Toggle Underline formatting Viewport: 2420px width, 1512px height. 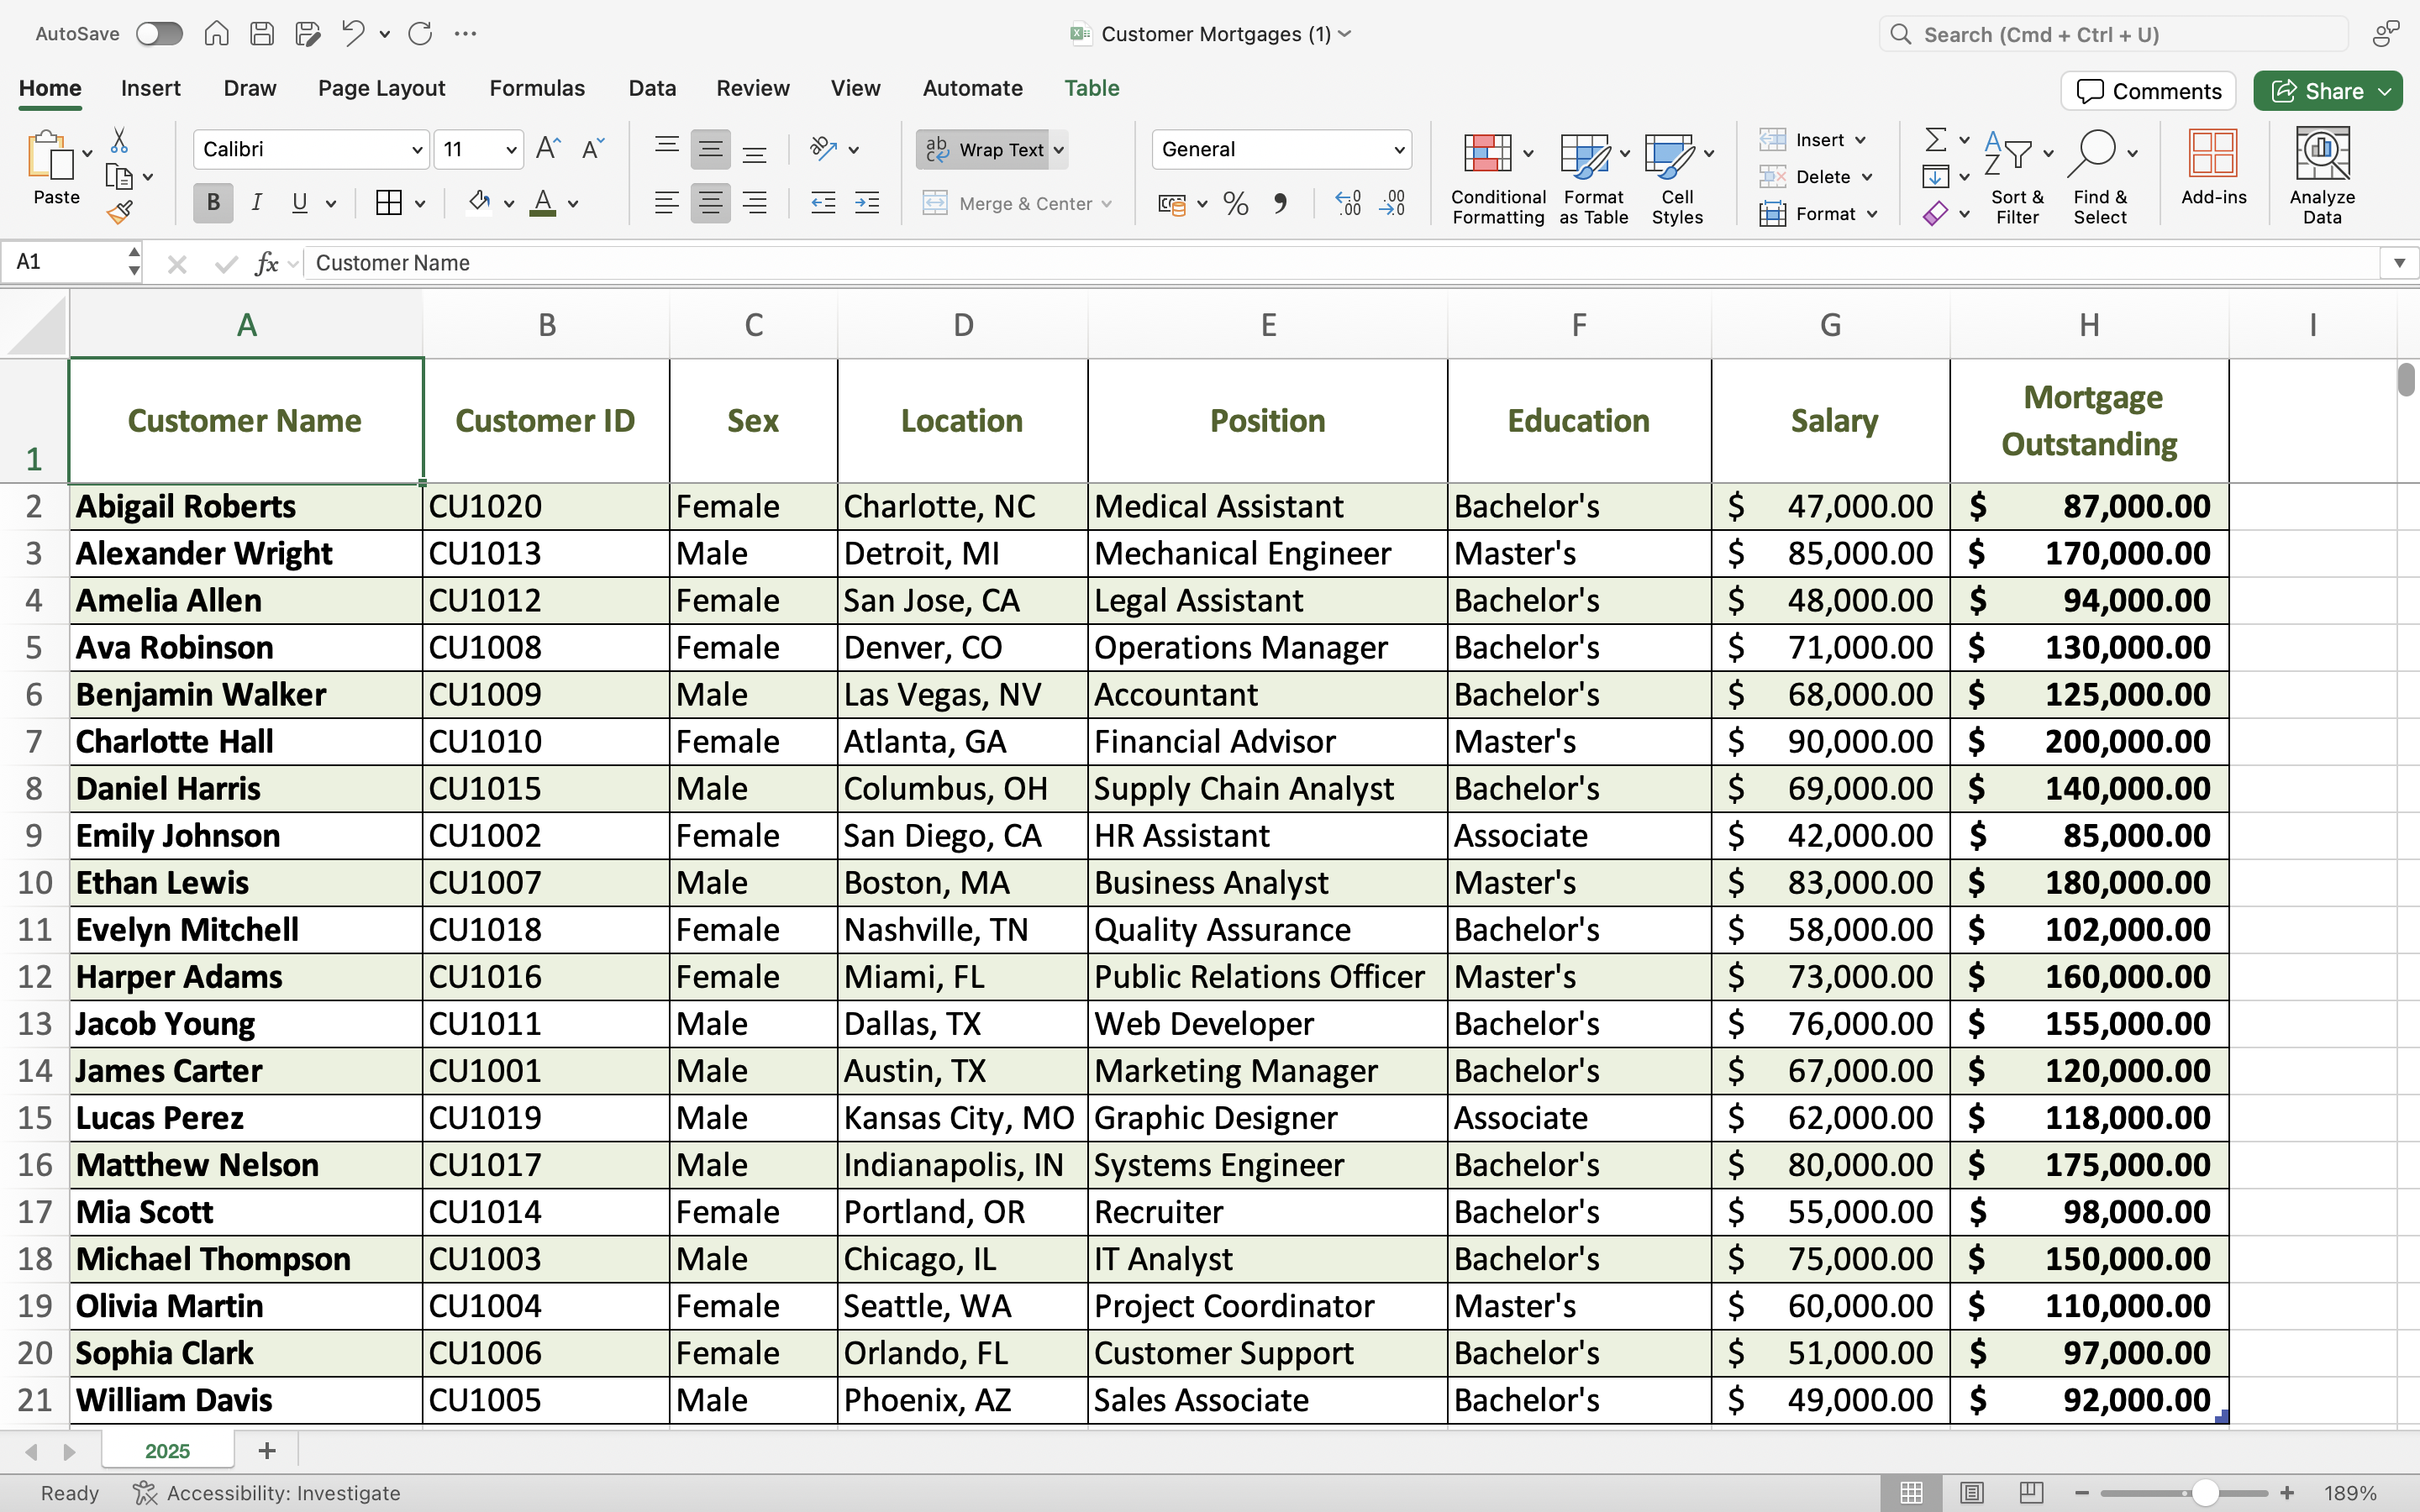pos(299,204)
